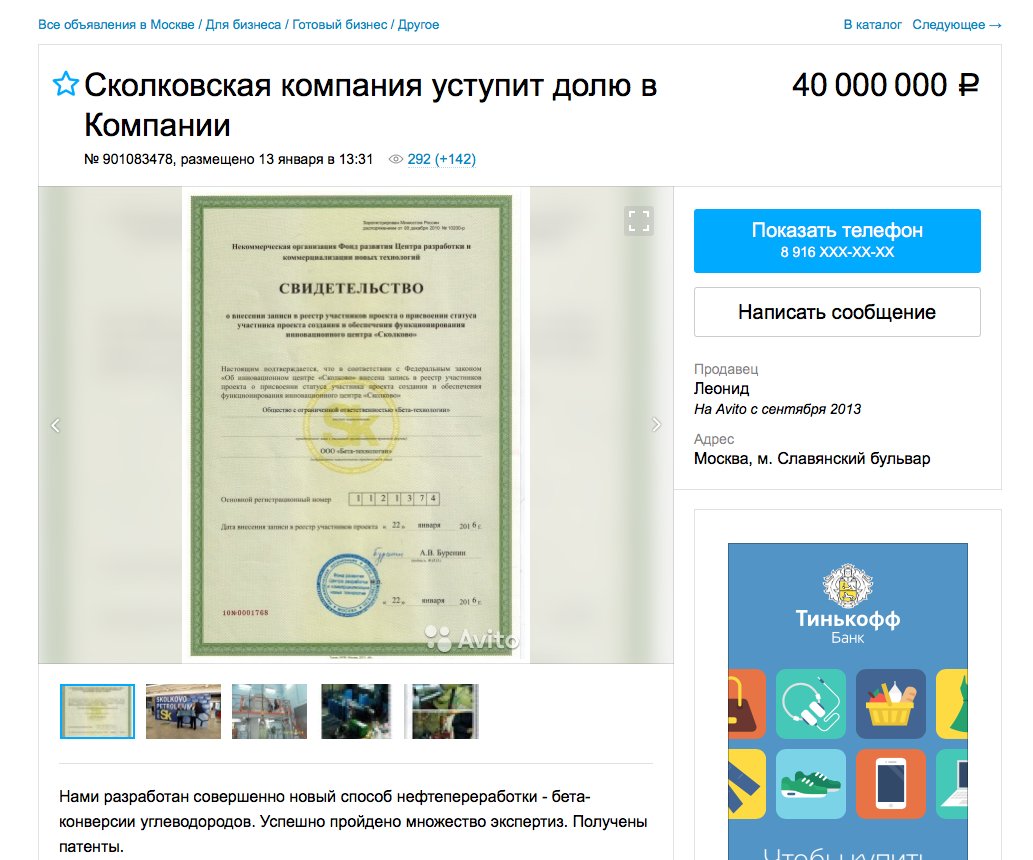Click seller info На Avito с сентября 2013

pyautogui.click(x=777, y=409)
